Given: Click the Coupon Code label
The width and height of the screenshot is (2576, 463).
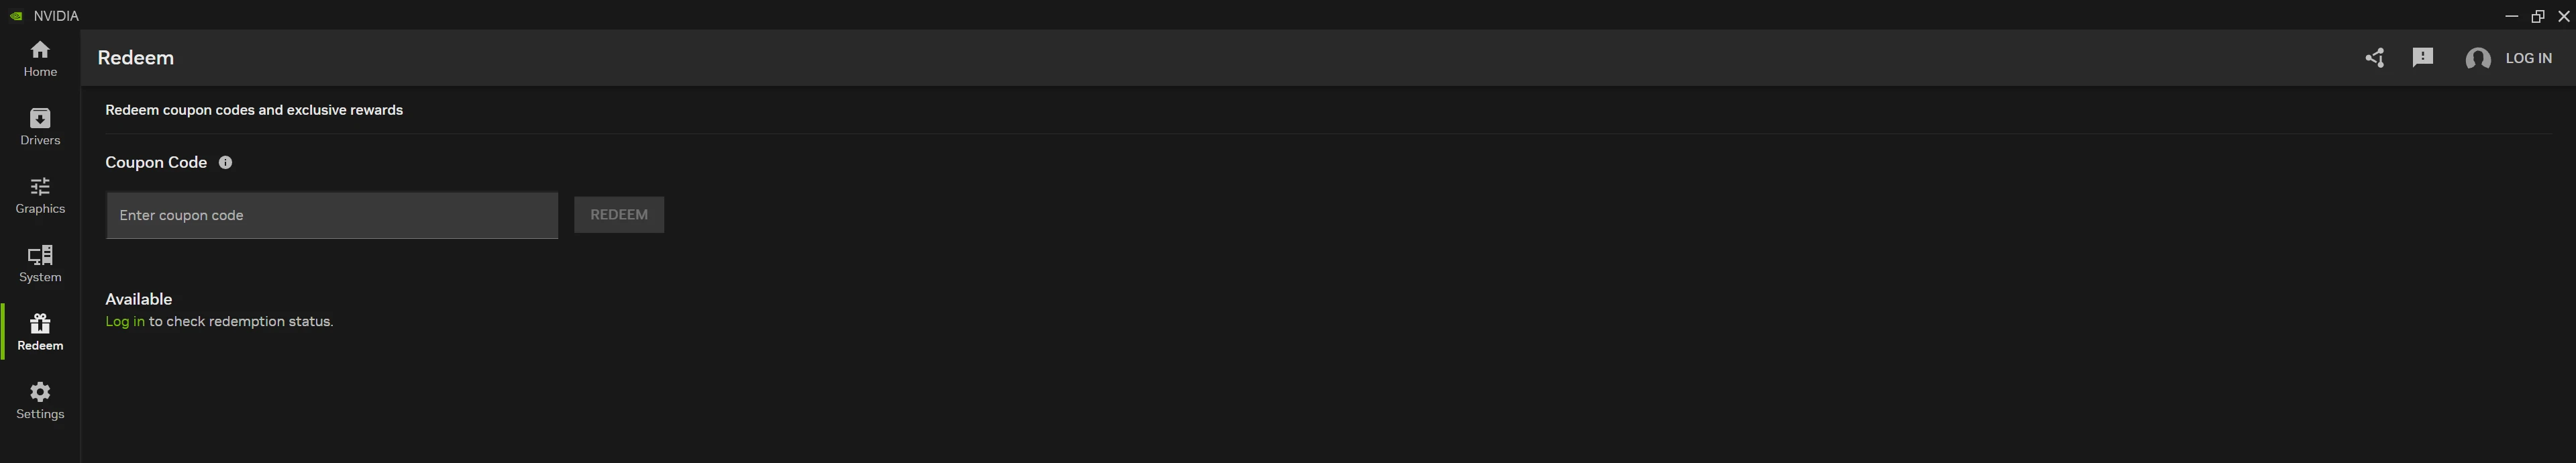Looking at the screenshot, I should coord(156,163).
